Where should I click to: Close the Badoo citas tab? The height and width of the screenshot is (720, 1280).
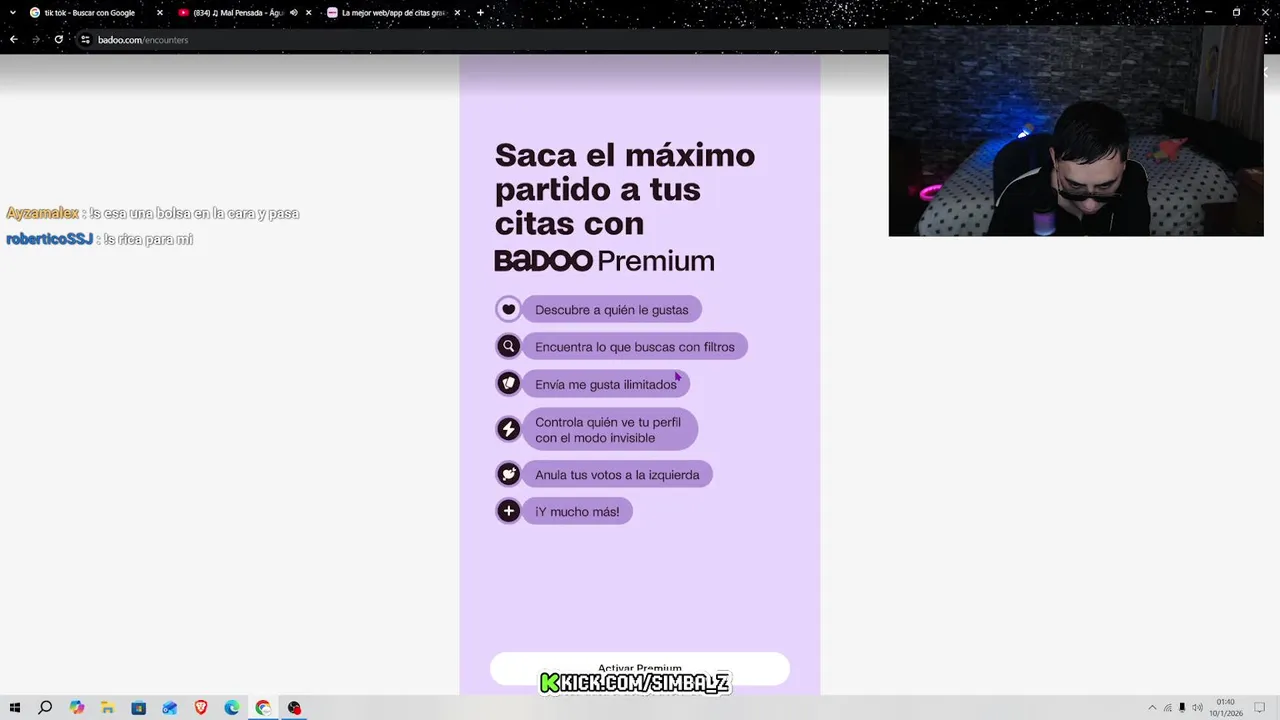(457, 13)
